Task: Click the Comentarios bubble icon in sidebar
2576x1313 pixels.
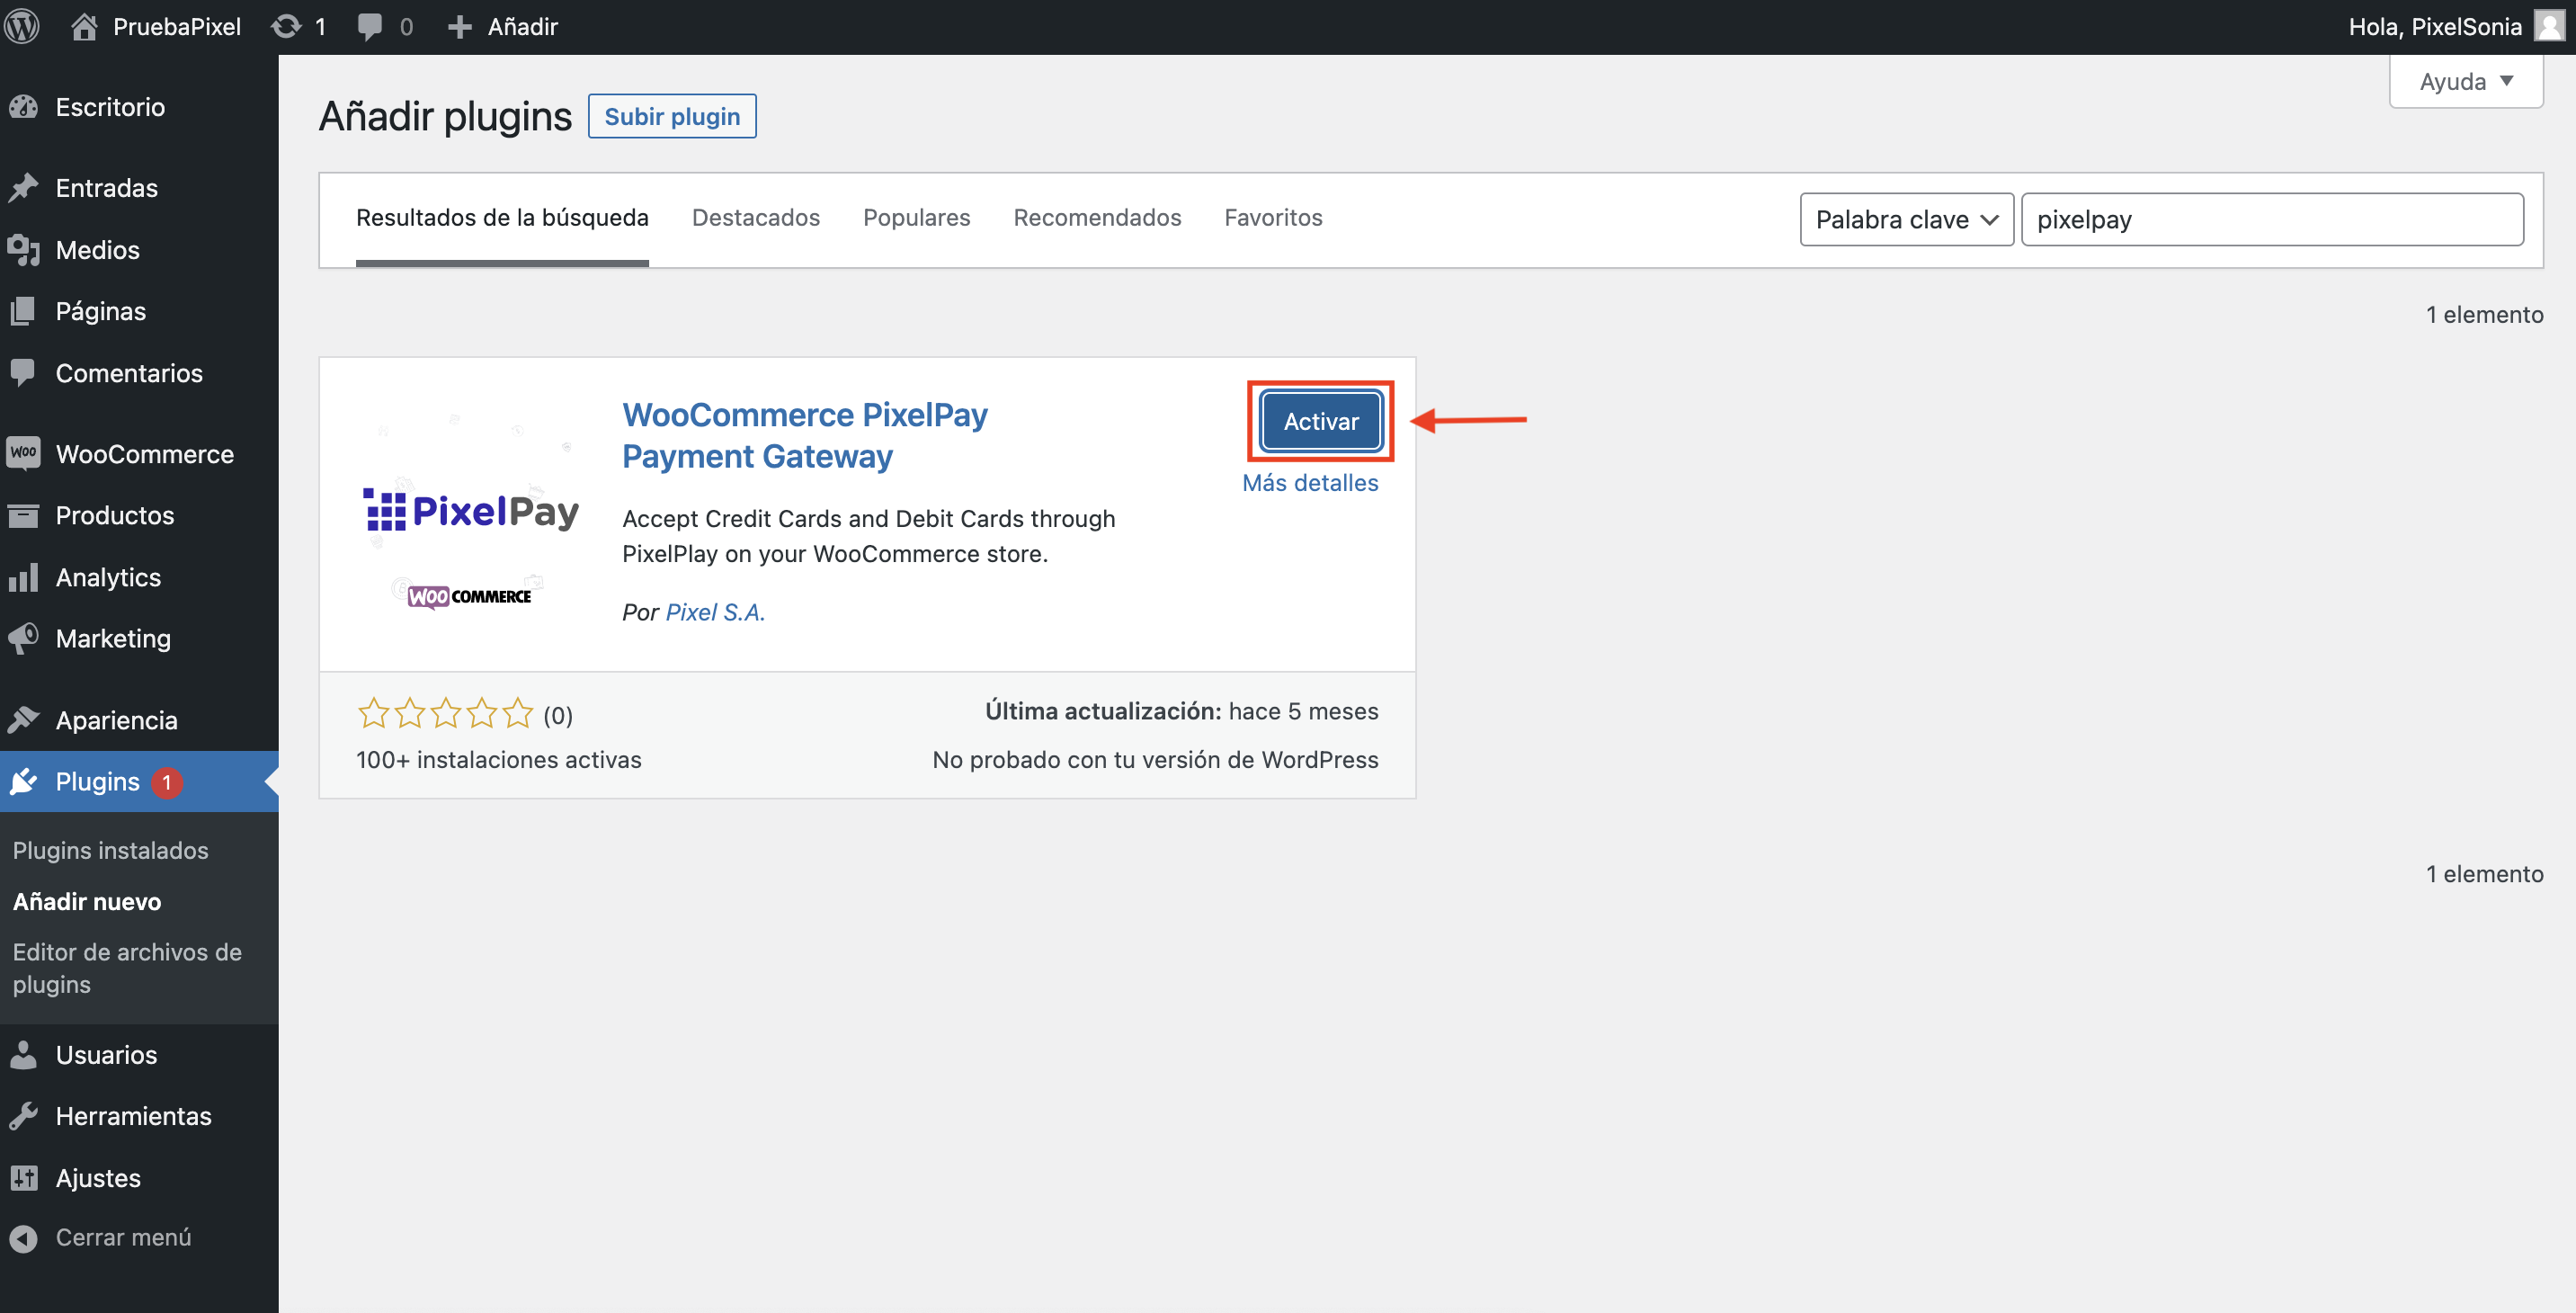Action: point(23,373)
